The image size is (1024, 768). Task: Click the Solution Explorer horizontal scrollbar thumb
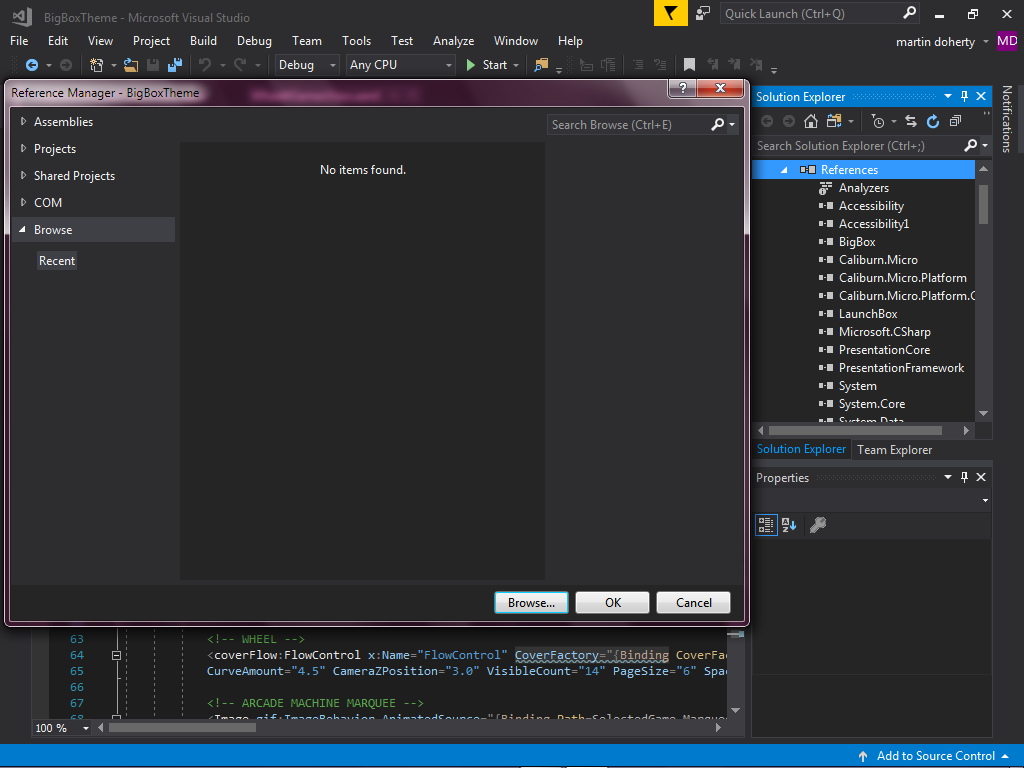pyautogui.click(x=855, y=430)
